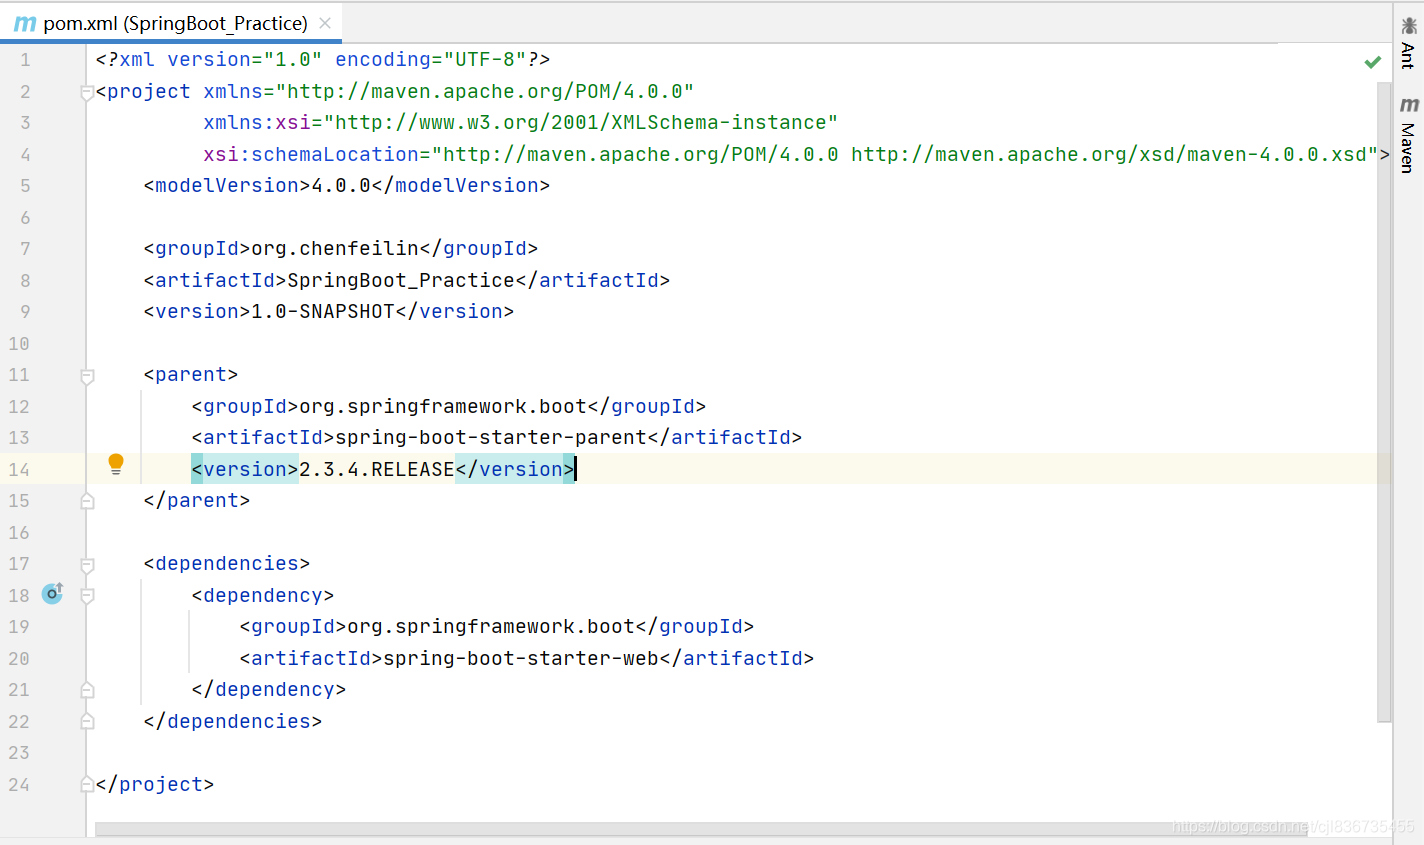1424x845 pixels.
Task: Click line number 24 in gutter
Action: click(19, 785)
